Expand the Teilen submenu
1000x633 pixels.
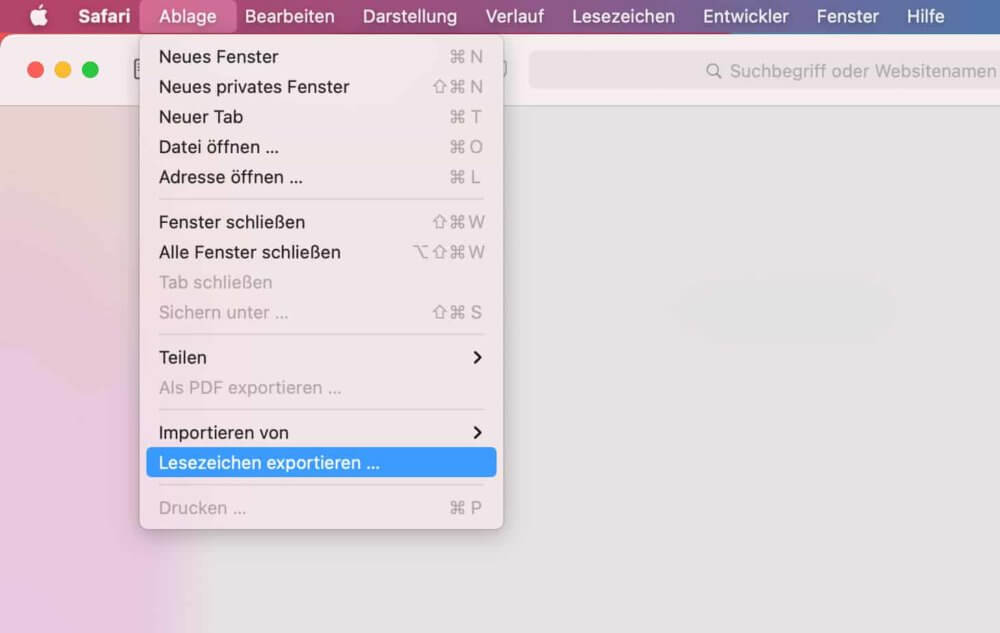pyautogui.click(x=321, y=357)
